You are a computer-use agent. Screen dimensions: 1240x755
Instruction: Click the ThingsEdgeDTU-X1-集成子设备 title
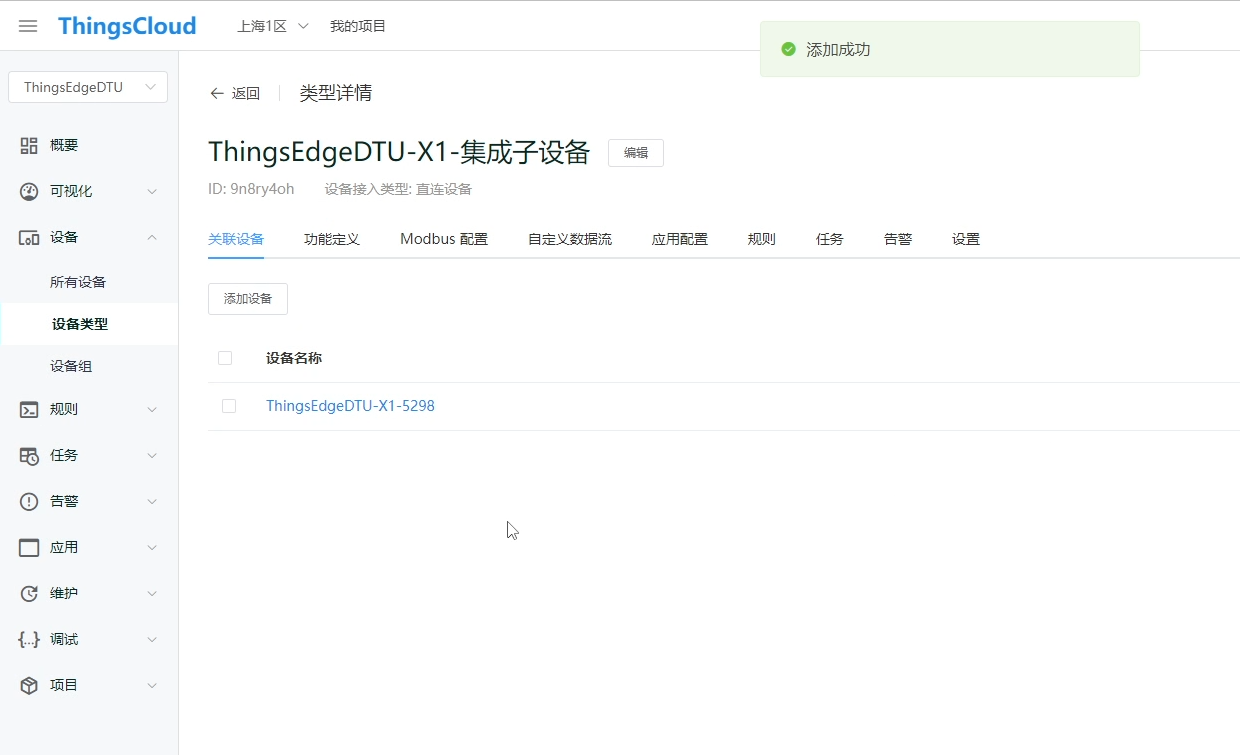pos(399,152)
